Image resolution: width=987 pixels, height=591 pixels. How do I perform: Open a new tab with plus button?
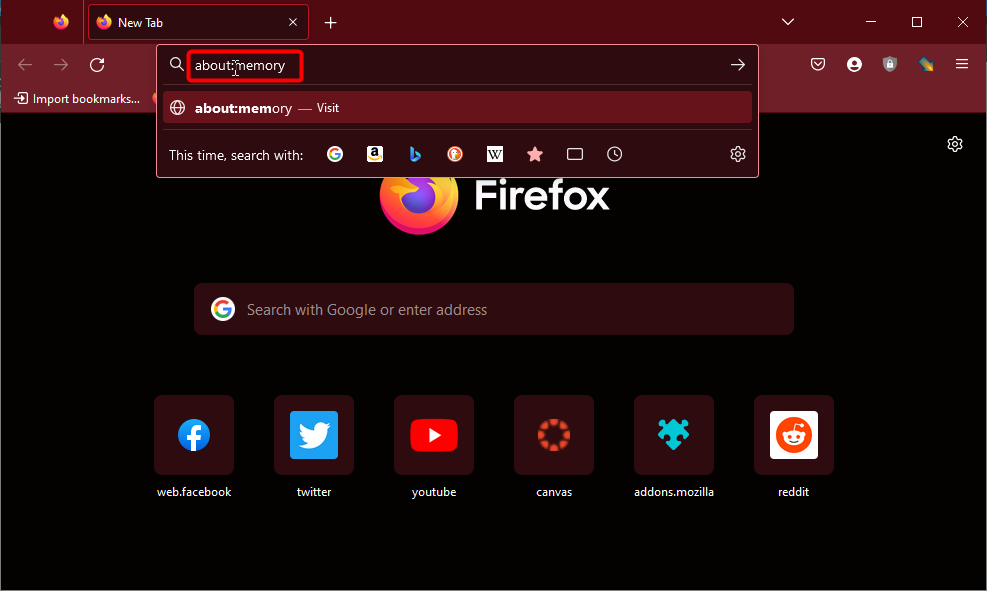330,23
